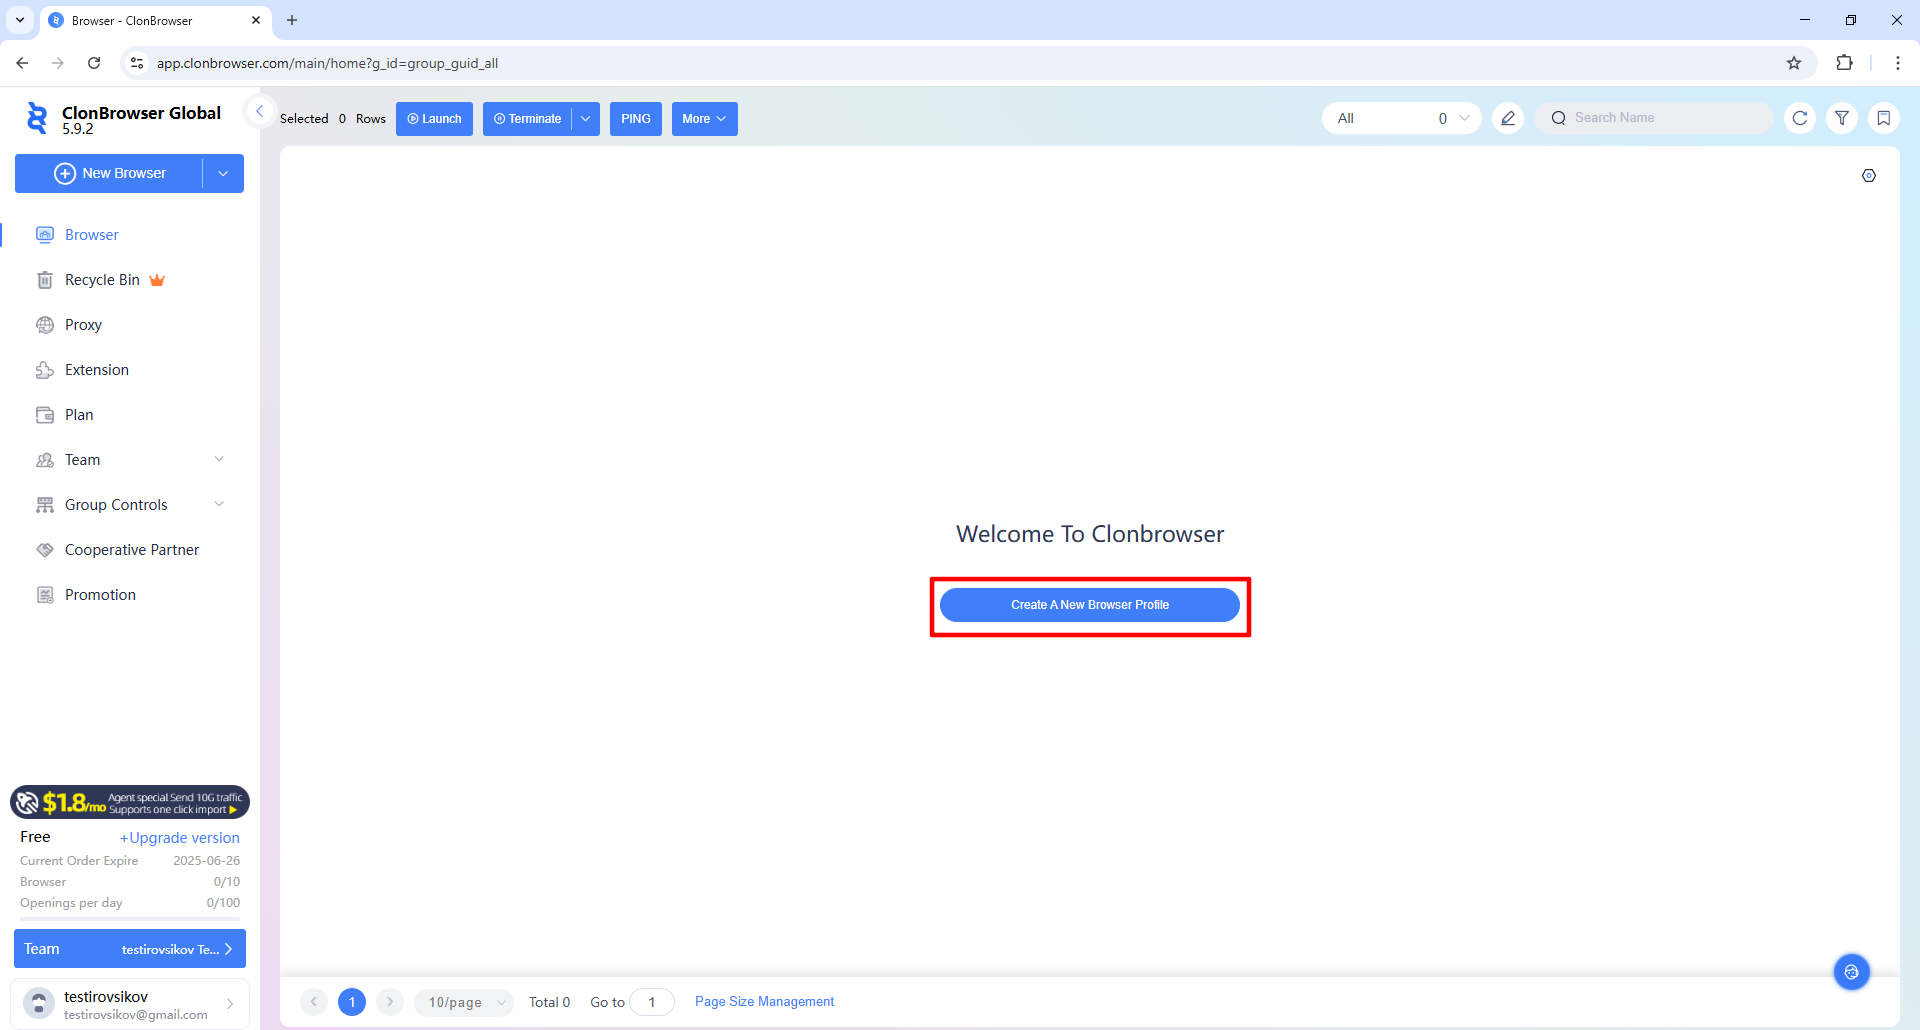Expand the Group Controls section
Image resolution: width=1920 pixels, height=1030 pixels.
tap(219, 504)
